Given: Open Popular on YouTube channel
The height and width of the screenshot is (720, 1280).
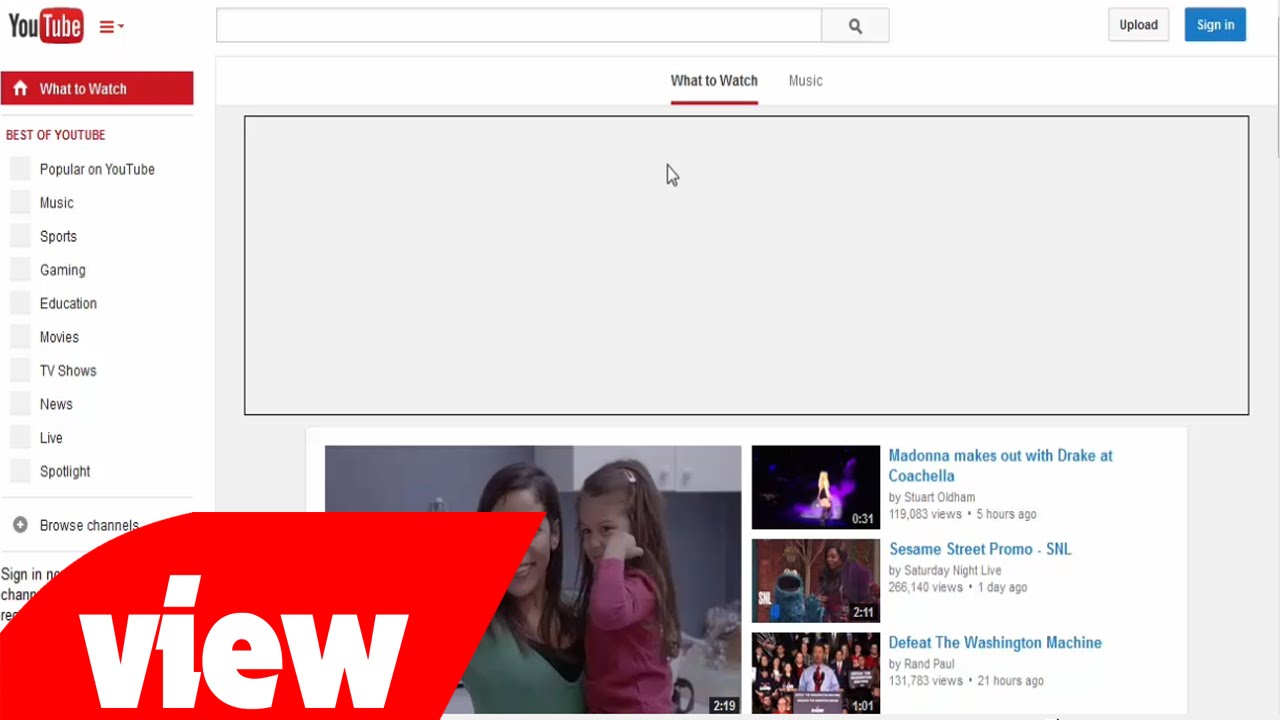Looking at the screenshot, I should click(97, 169).
